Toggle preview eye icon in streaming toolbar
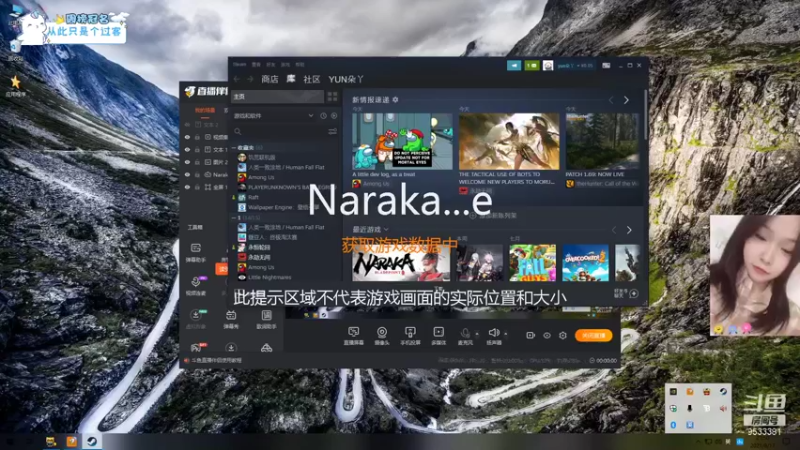Image resolution: width=800 pixels, height=450 pixels. (546, 335)
